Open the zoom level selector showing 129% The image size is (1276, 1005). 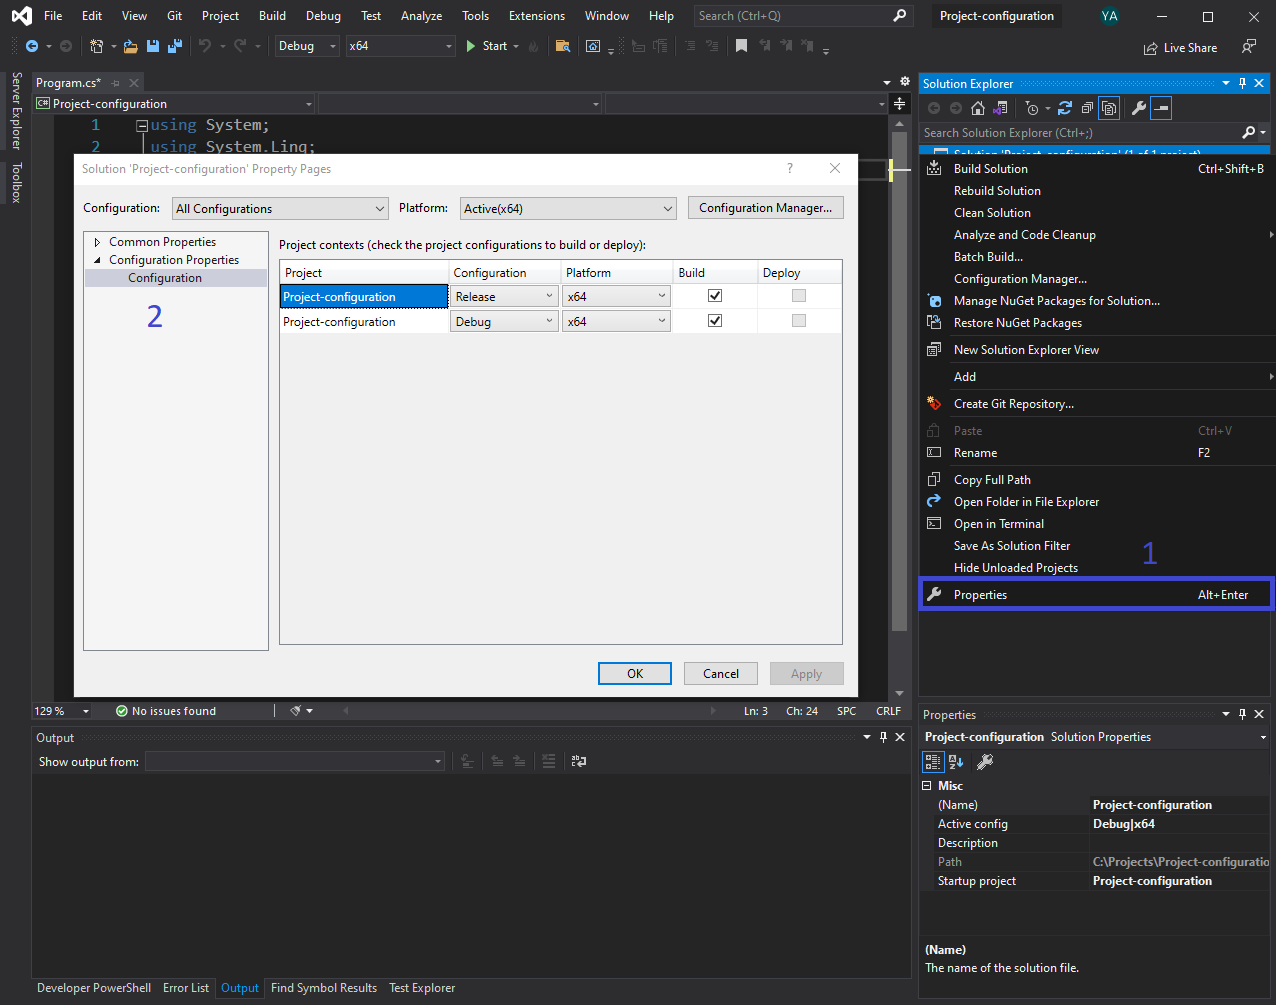click(62, 710)
